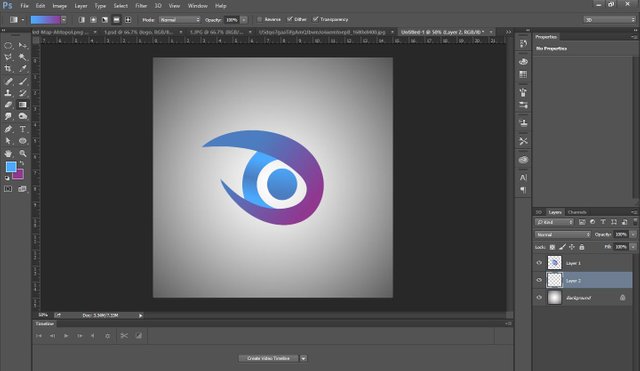This screenshot has width=640, height=371.
Task: Click the Create Video Timeline button
Action: point(269,358)
